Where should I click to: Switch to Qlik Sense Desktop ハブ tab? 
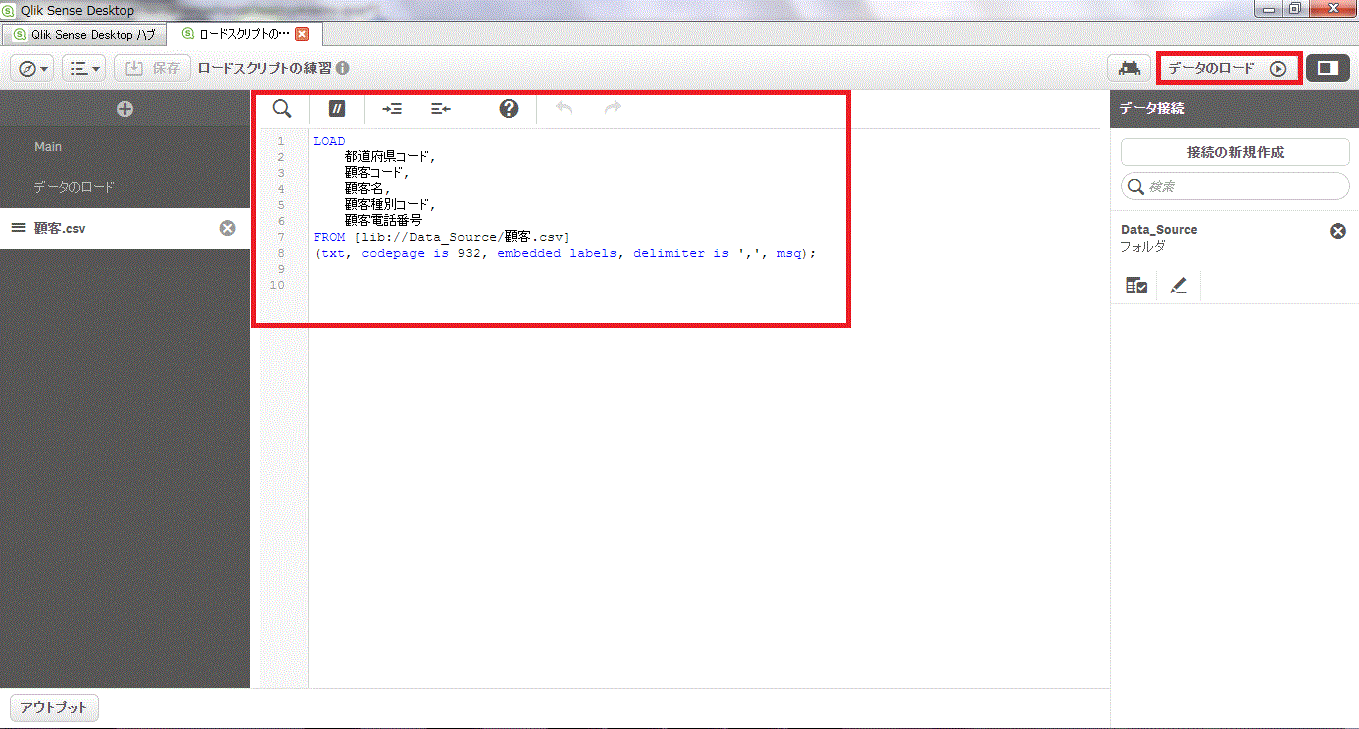[84, 34]
